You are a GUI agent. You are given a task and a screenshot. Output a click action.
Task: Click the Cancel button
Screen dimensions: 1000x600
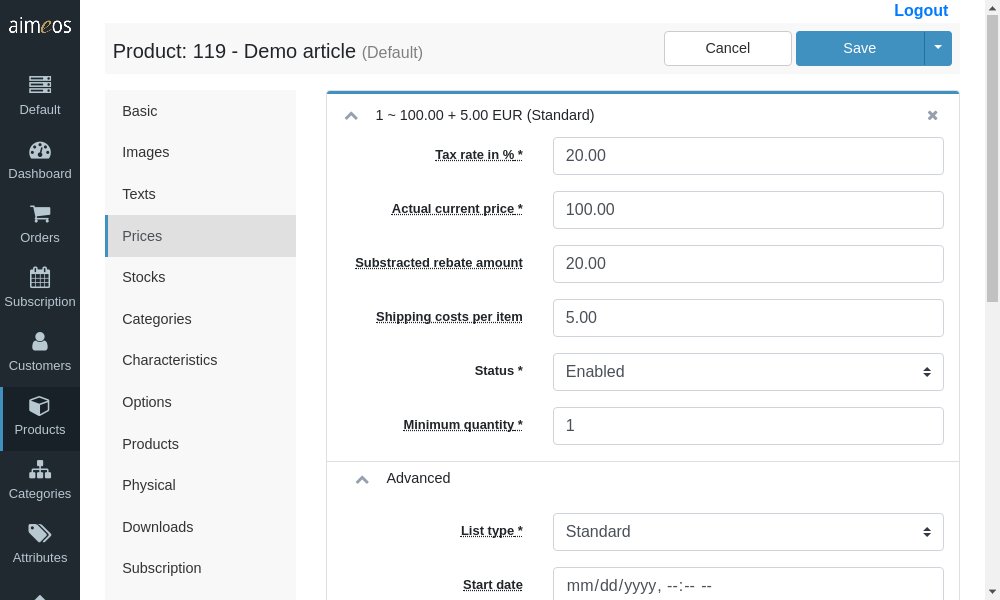pos(727,47)
